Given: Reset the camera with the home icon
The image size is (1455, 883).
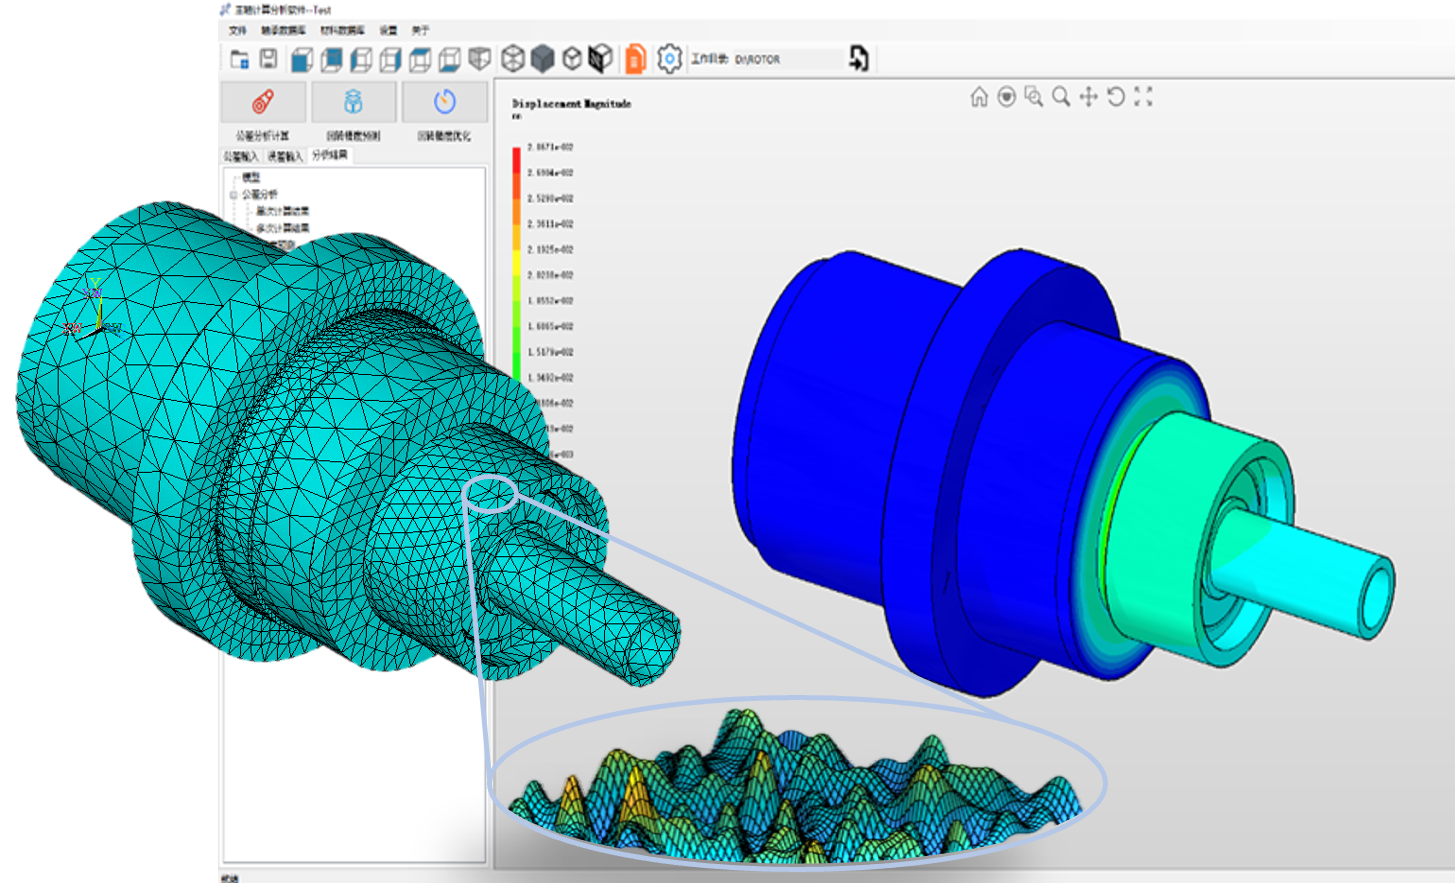Looking at the screenshot, I should 979,96.
